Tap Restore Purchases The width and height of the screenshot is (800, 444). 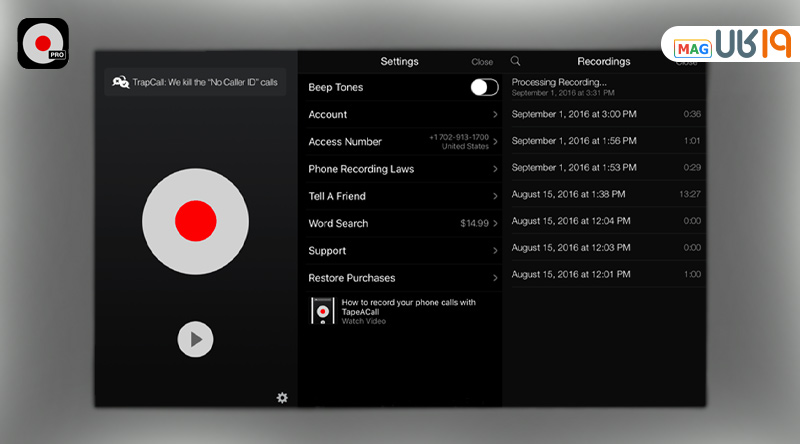tap(400, 278)
